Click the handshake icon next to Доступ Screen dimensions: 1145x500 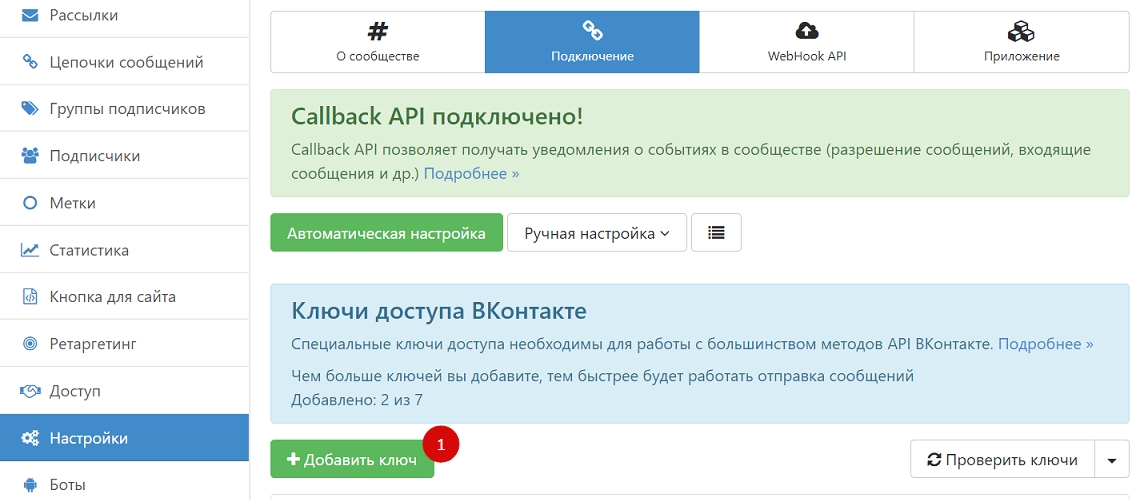click(x=30, y=391)
